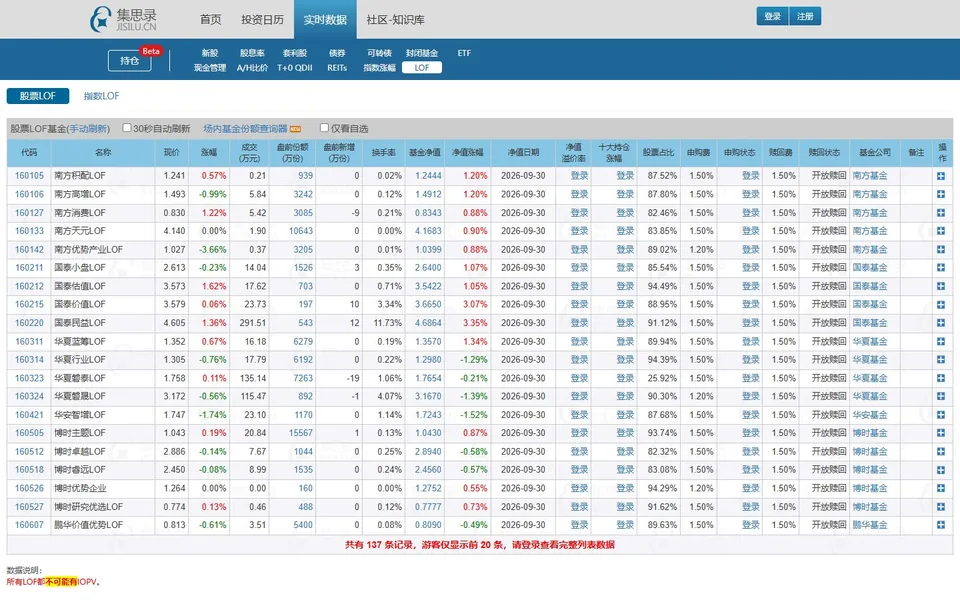
Task: Sort by 现价 column header
Action: 172,152
